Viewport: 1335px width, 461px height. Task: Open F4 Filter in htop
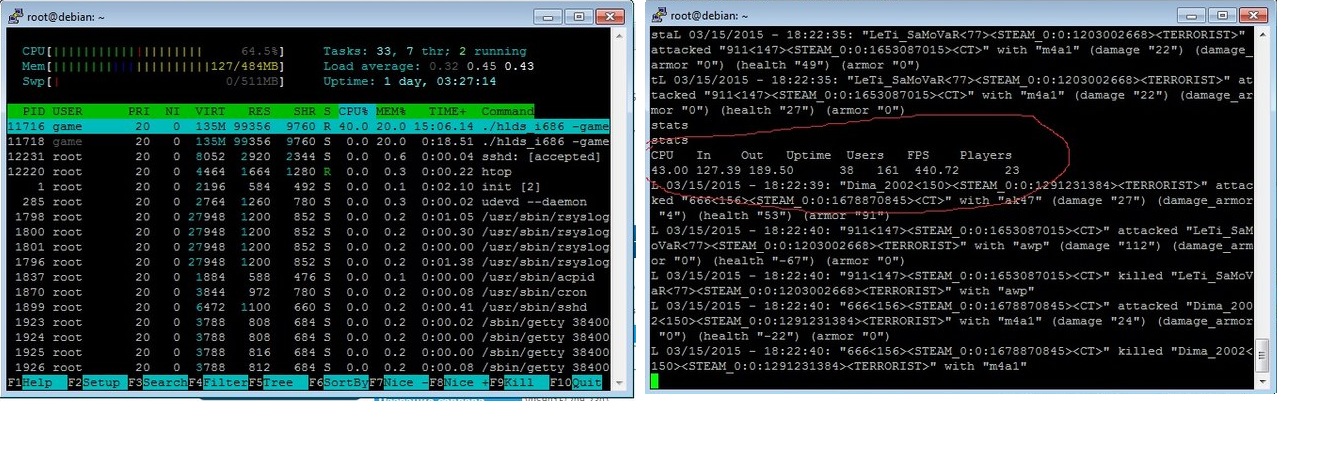tap(218, 382)
